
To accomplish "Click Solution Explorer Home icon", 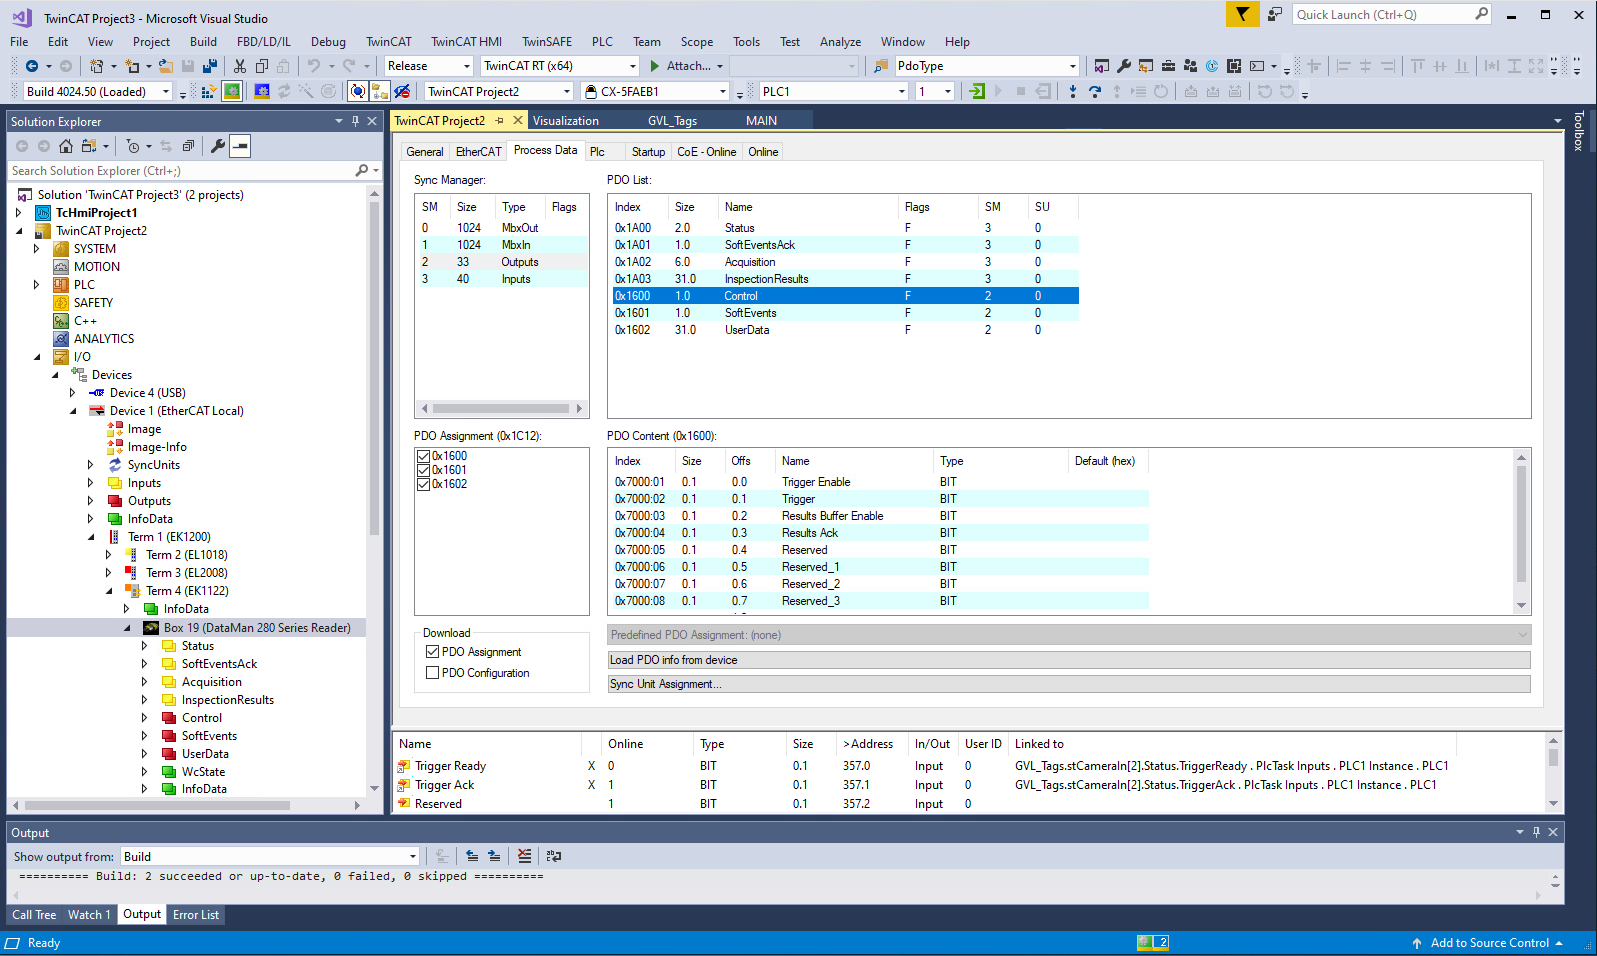I will (x=66, y=146).
